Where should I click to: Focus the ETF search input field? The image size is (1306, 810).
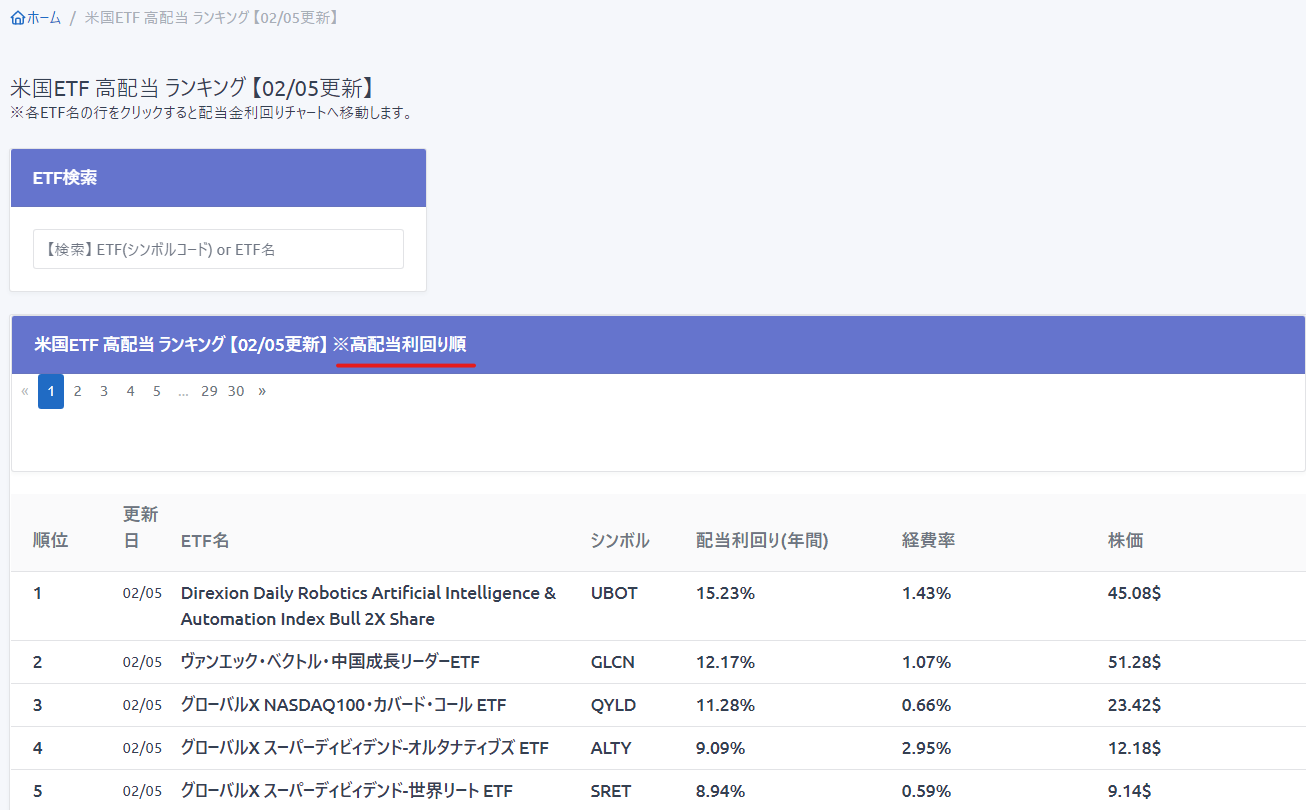point(218,249)
